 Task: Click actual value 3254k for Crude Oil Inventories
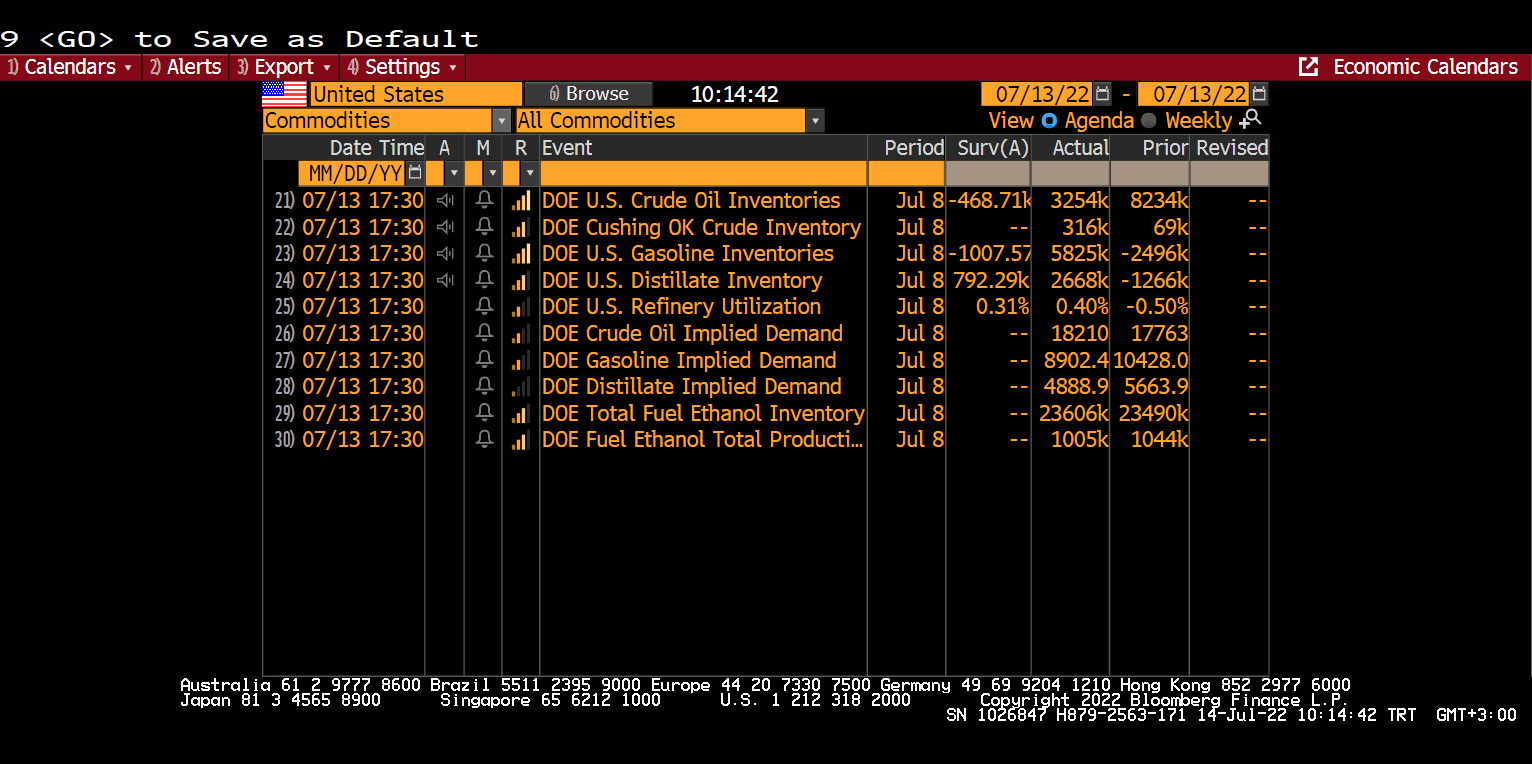[x=1079, y=201]
